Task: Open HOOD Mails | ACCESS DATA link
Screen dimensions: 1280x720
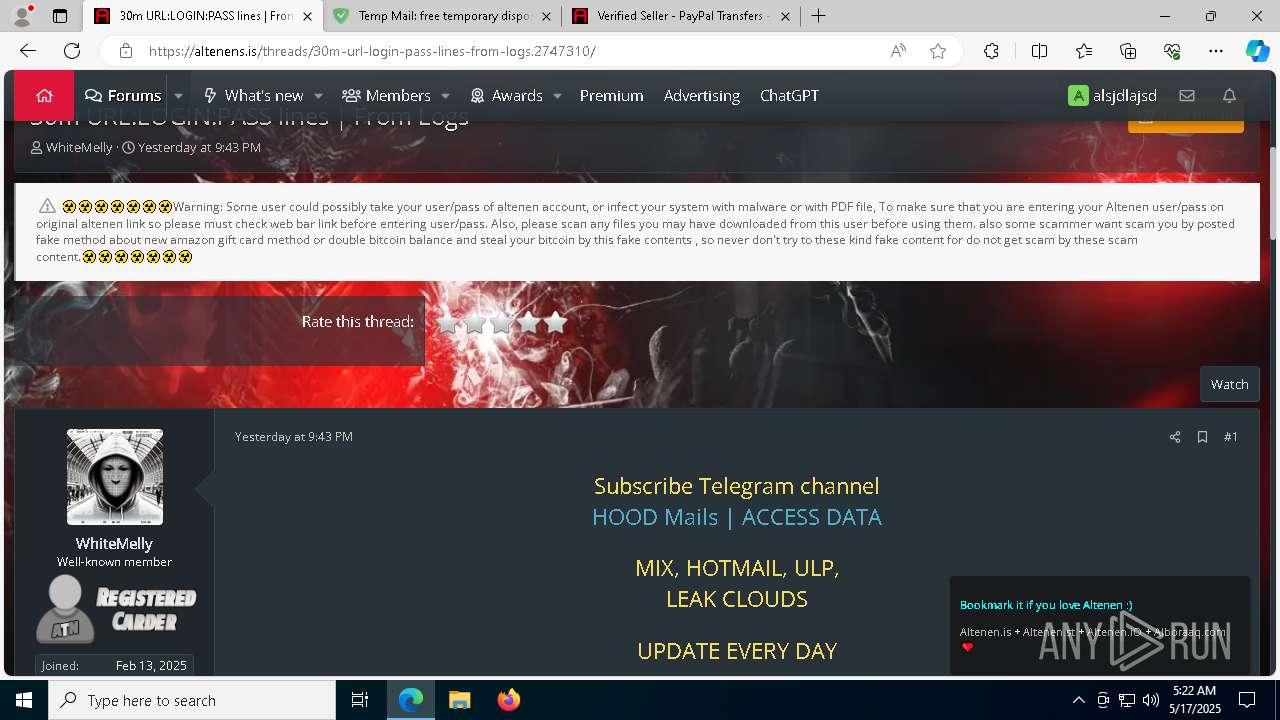Action: pos(737,517)
